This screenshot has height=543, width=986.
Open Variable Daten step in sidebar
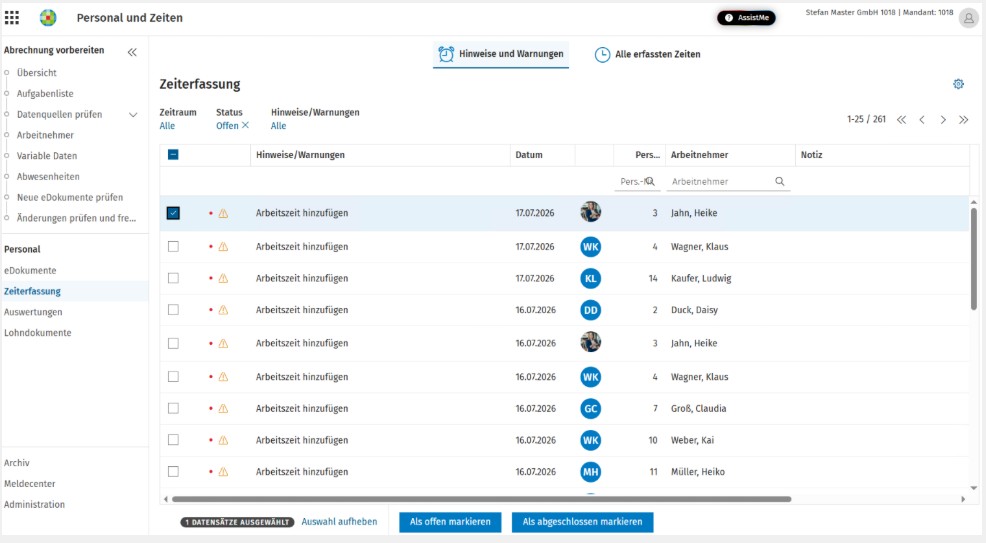tap(47, 156)
